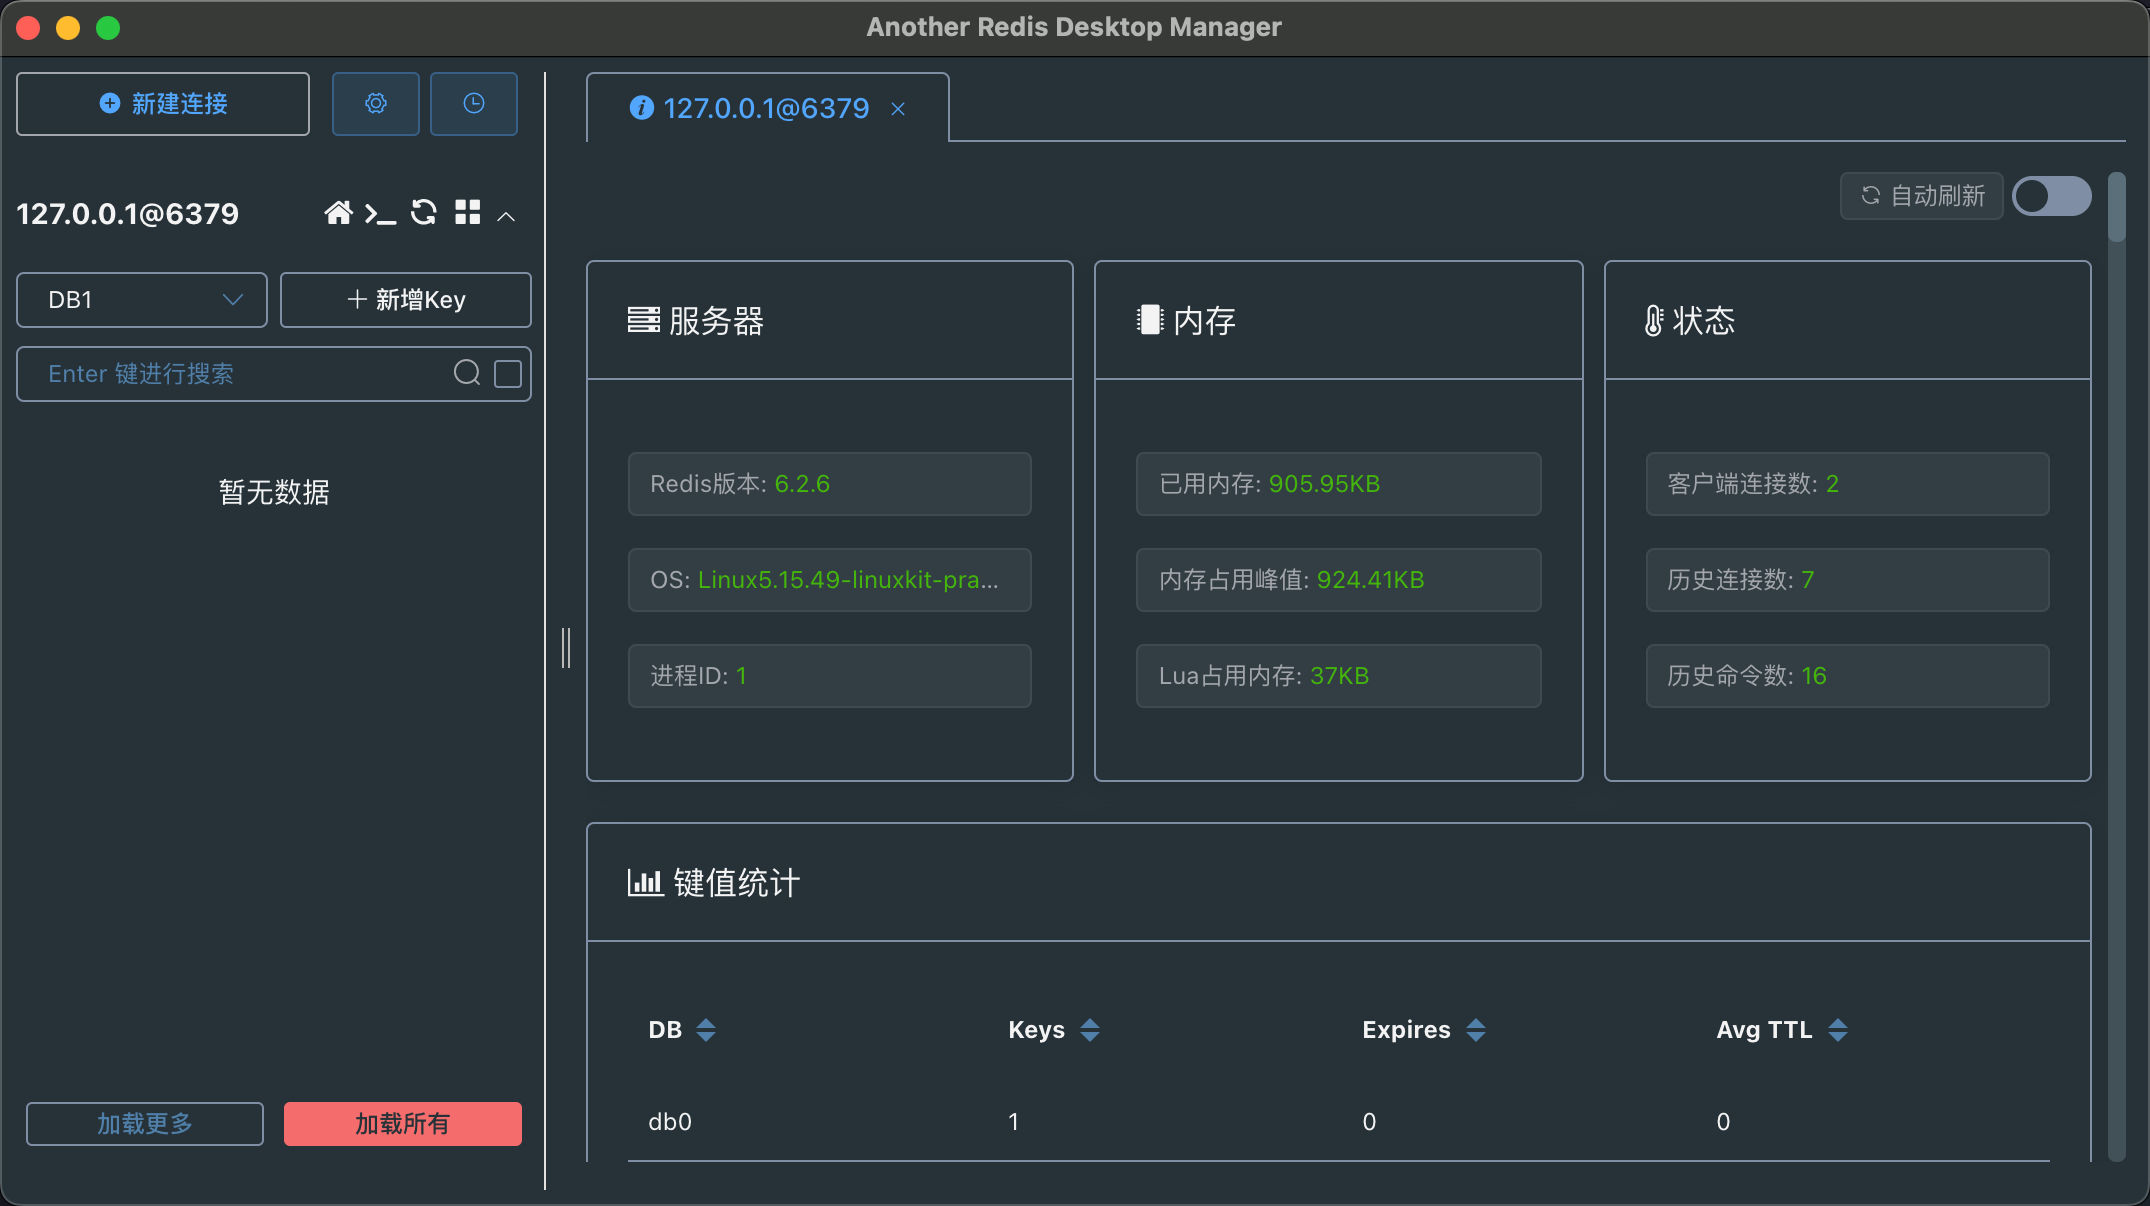
Task: Refresh the connection with circular arrows icon
Action: click(x=424, y=212)
